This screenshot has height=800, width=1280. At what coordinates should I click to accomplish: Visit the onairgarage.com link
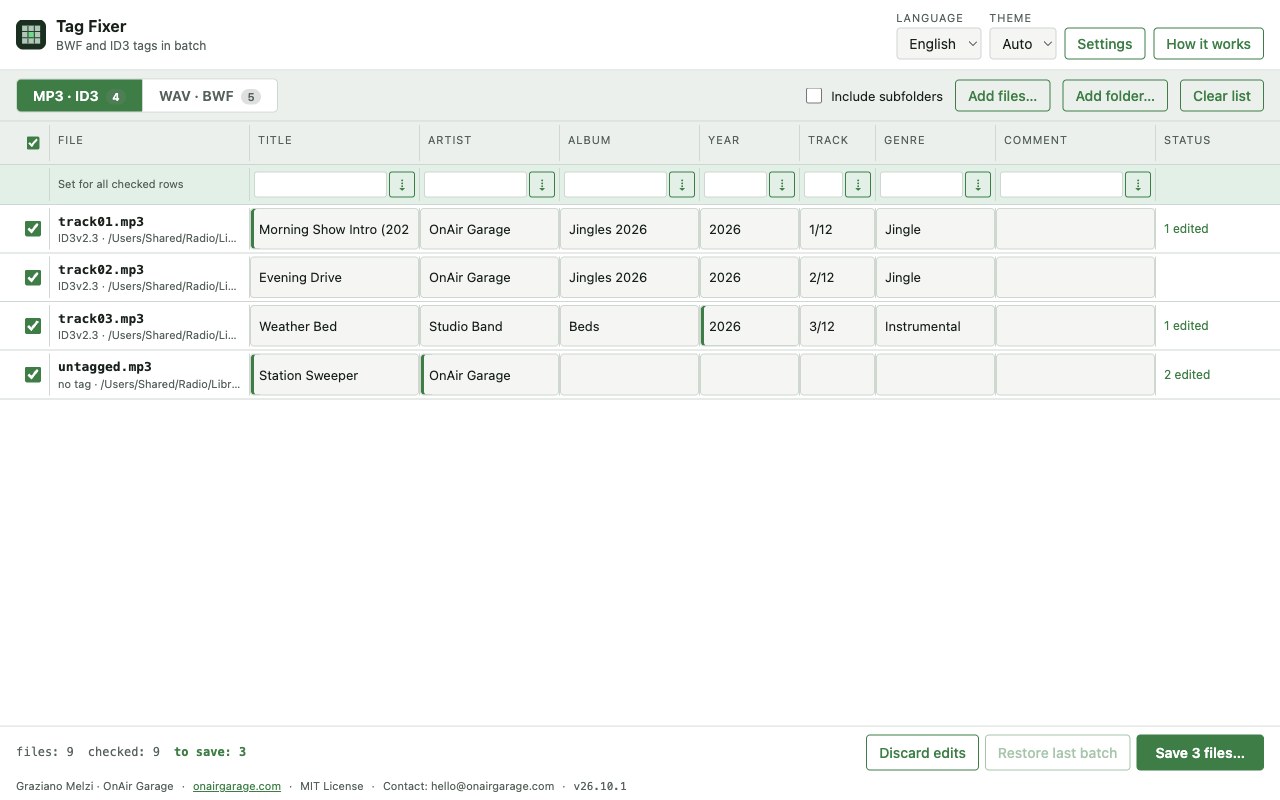coord(237,786)
